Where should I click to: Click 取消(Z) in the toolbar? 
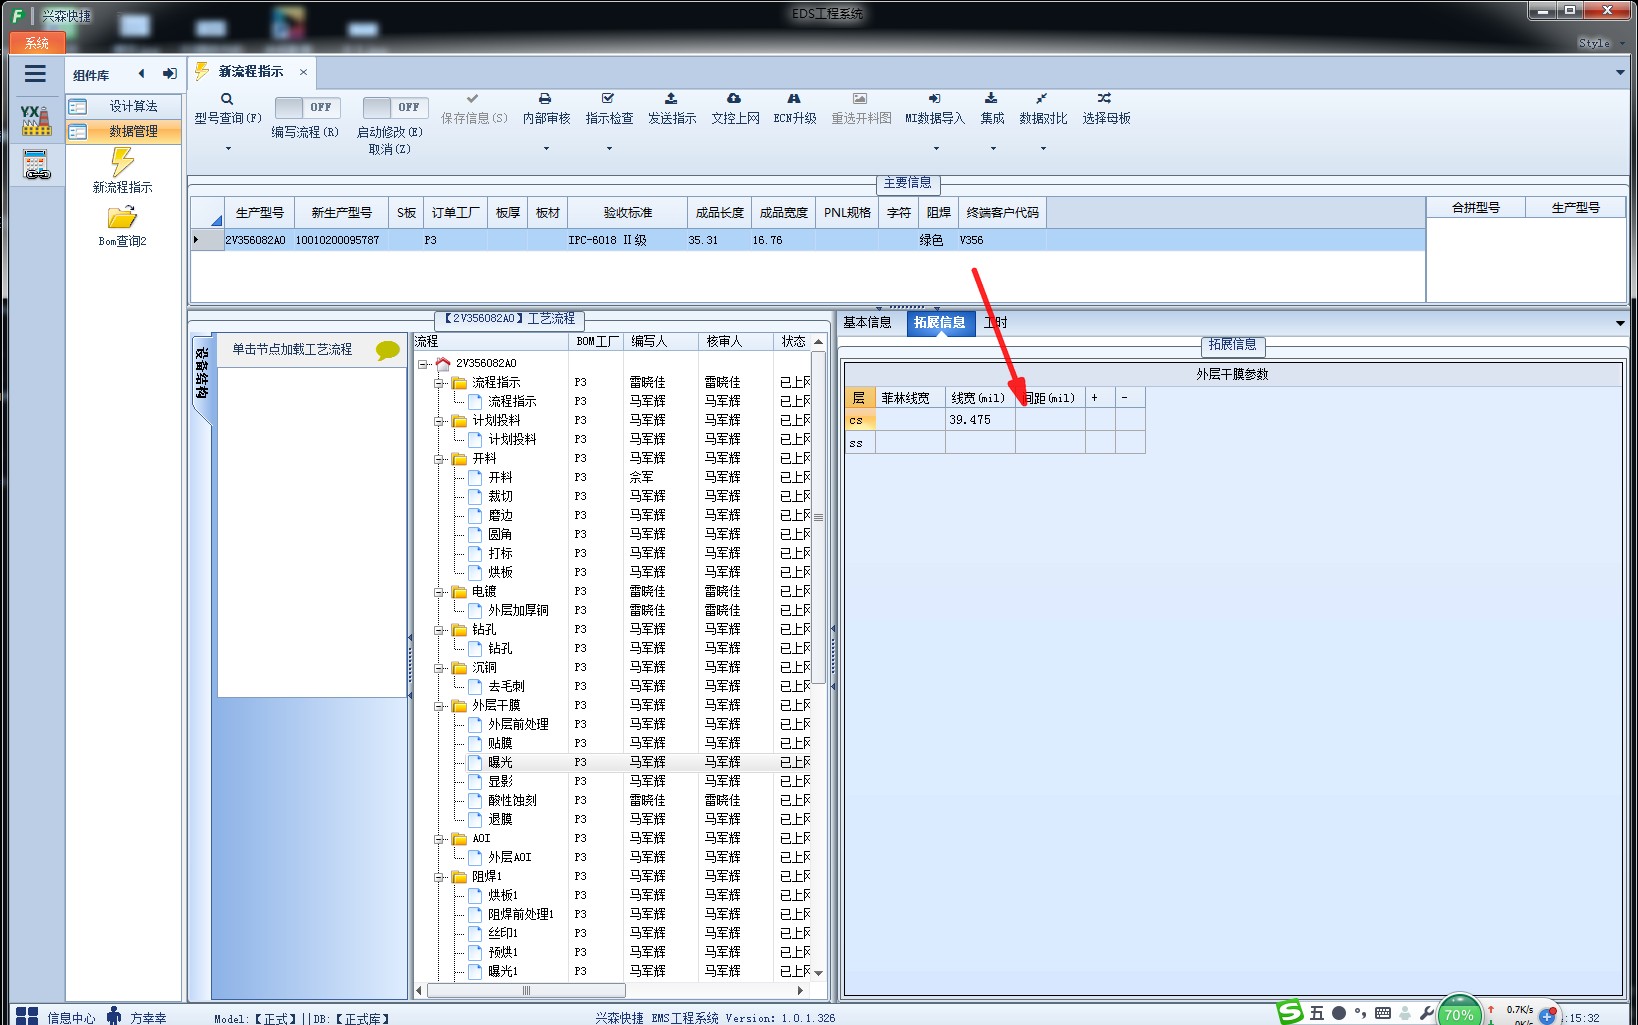coord(389,149)
